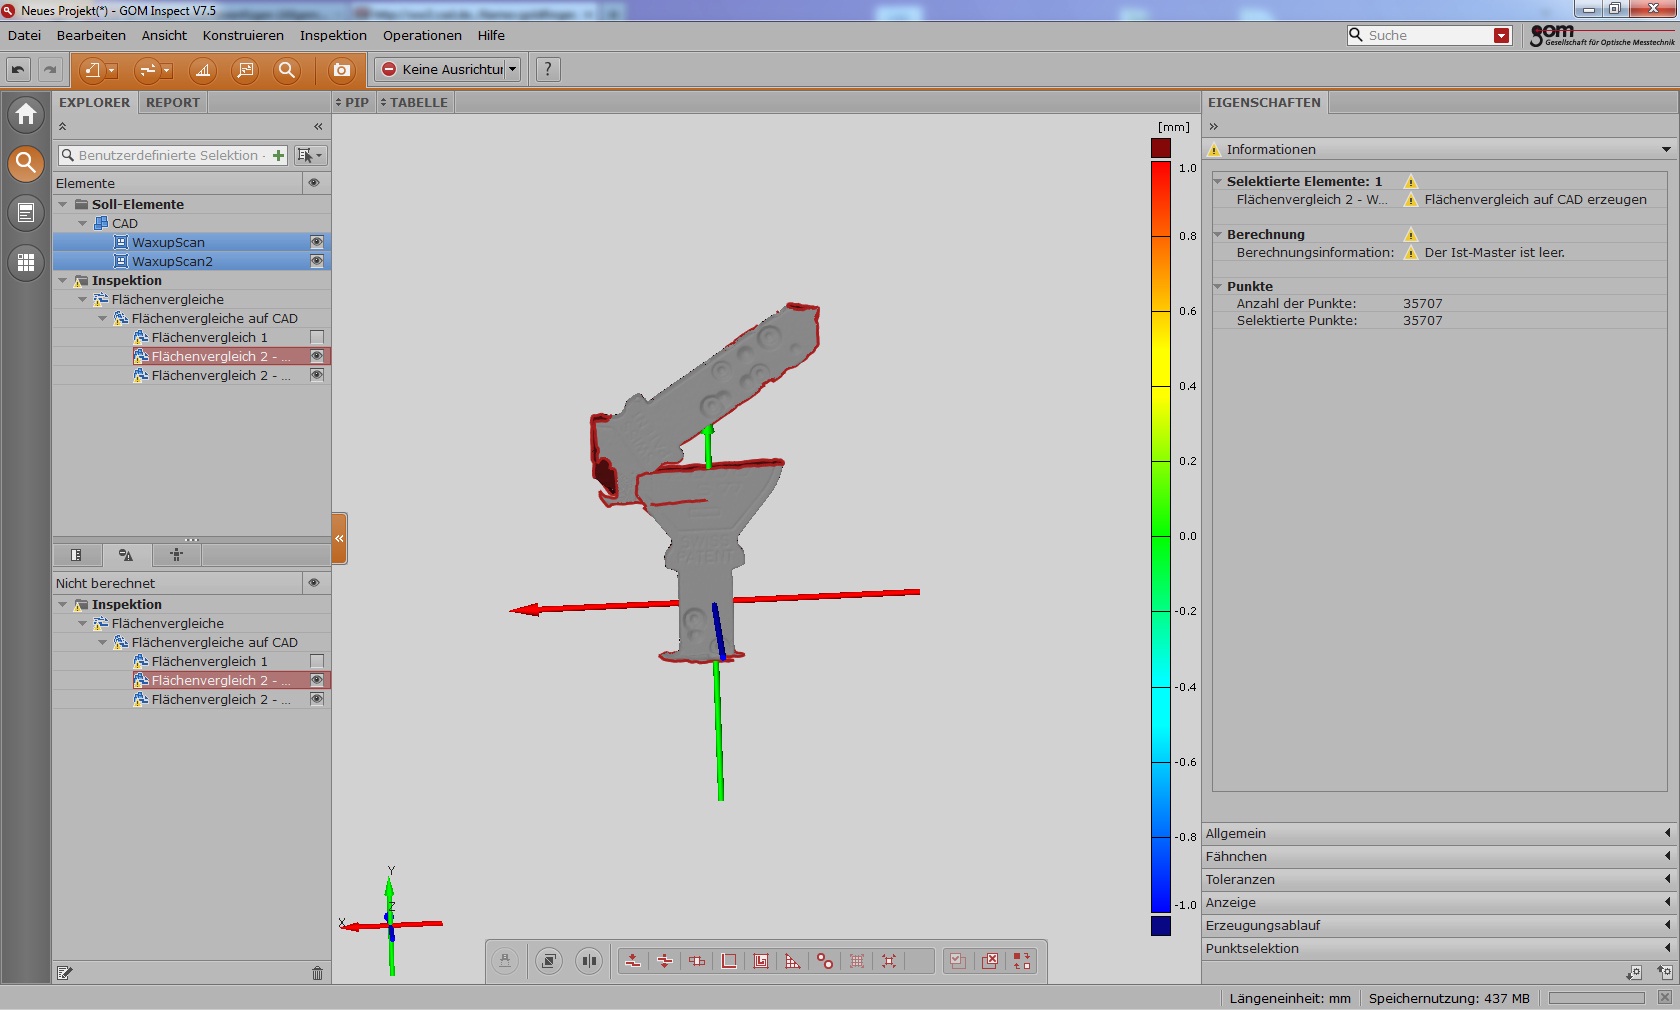Switch to the REPORT tab
This screenshot has height=1010, width=1680.
pos(173,102)
